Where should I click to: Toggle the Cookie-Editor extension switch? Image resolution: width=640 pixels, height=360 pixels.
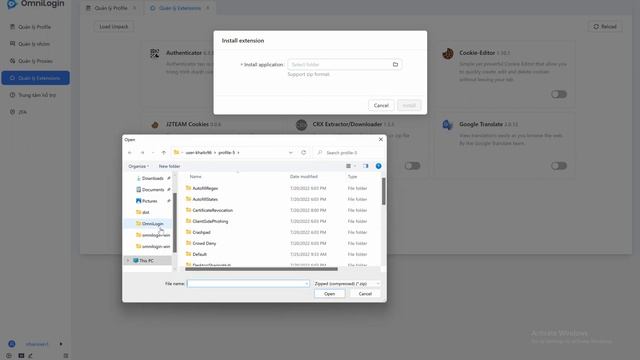[x=559, y=94]
